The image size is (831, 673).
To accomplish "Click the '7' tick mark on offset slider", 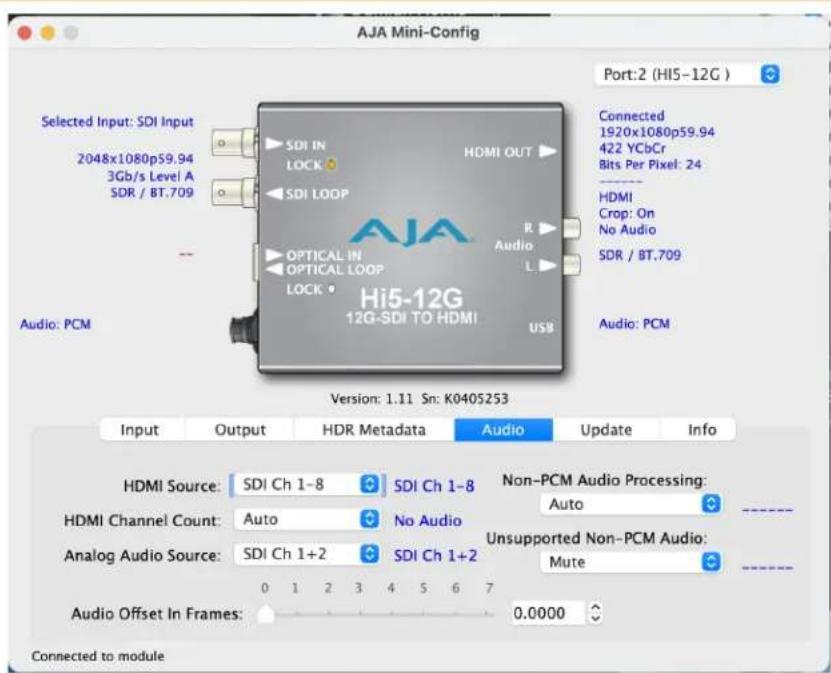I will pos(489,588).
